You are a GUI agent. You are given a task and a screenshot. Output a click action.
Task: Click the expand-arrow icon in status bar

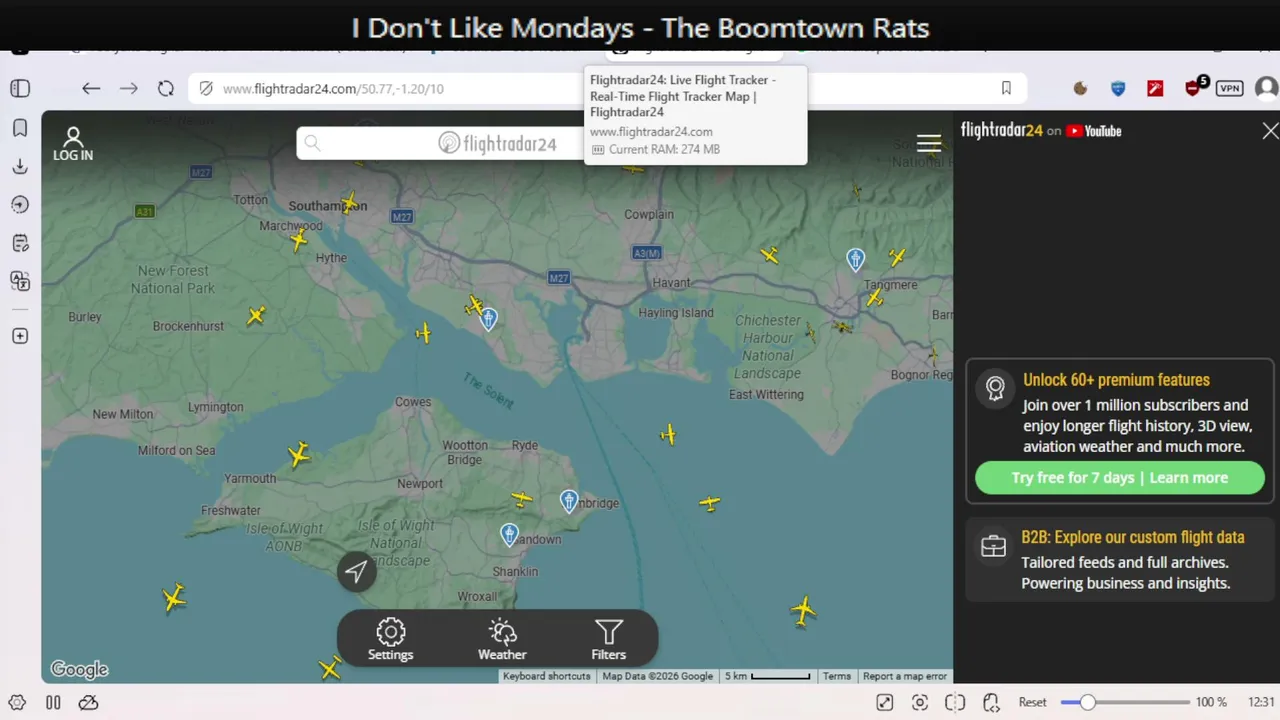point(884,702)
